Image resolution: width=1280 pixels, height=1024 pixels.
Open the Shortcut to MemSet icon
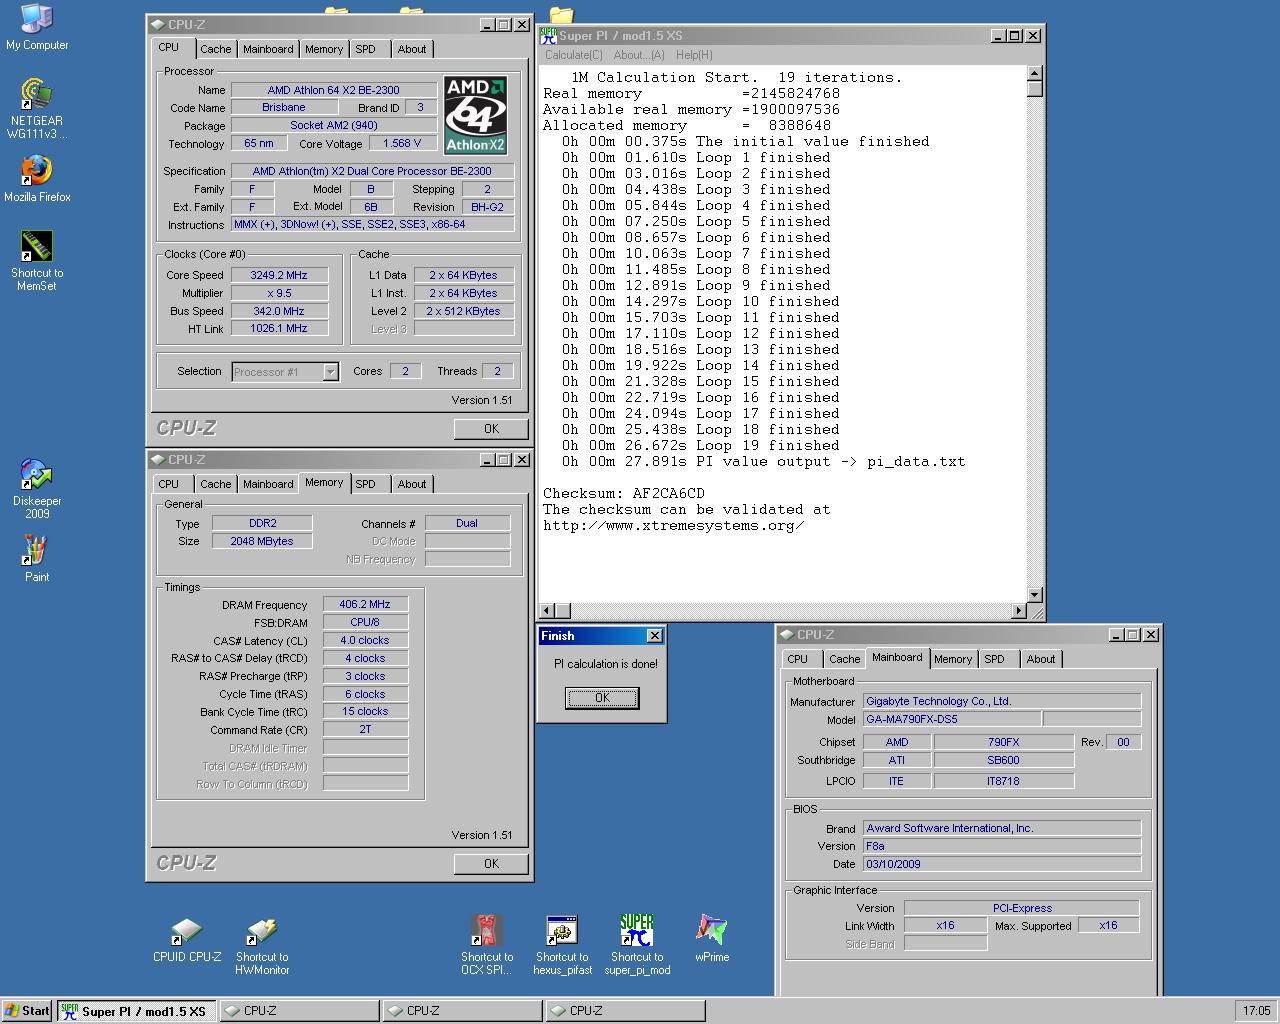pos(37,260)
